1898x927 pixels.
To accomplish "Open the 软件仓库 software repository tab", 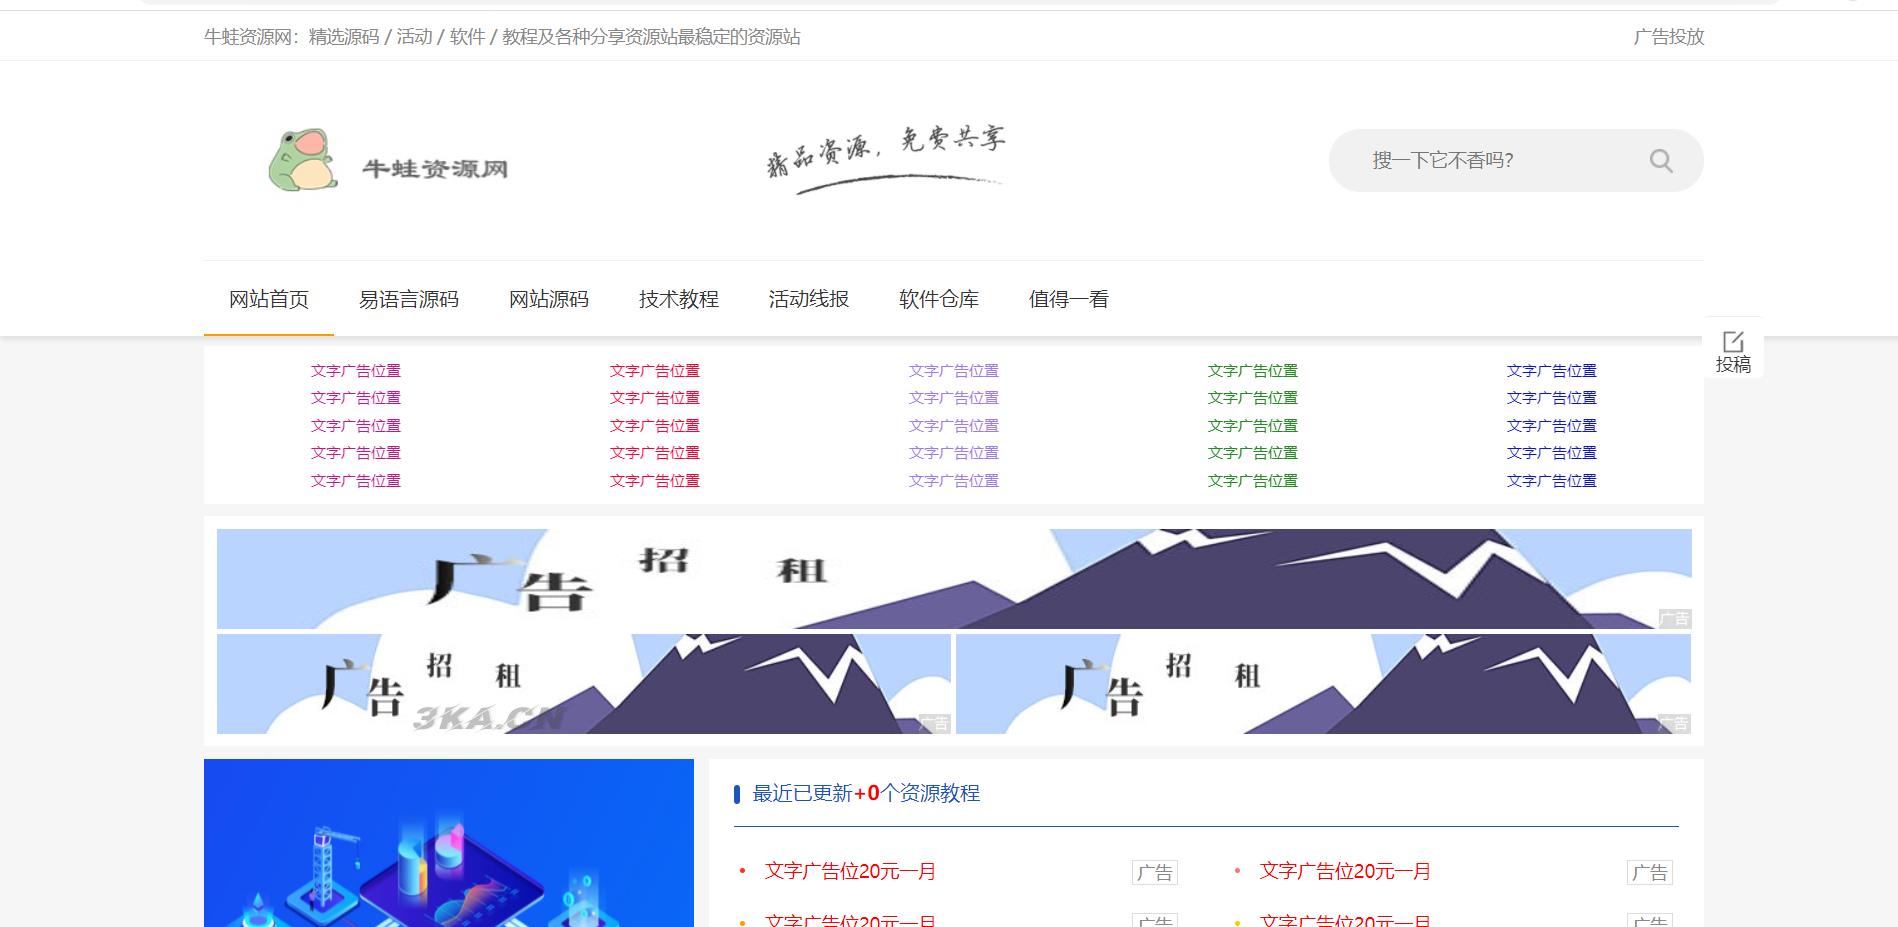I will 938,299.
